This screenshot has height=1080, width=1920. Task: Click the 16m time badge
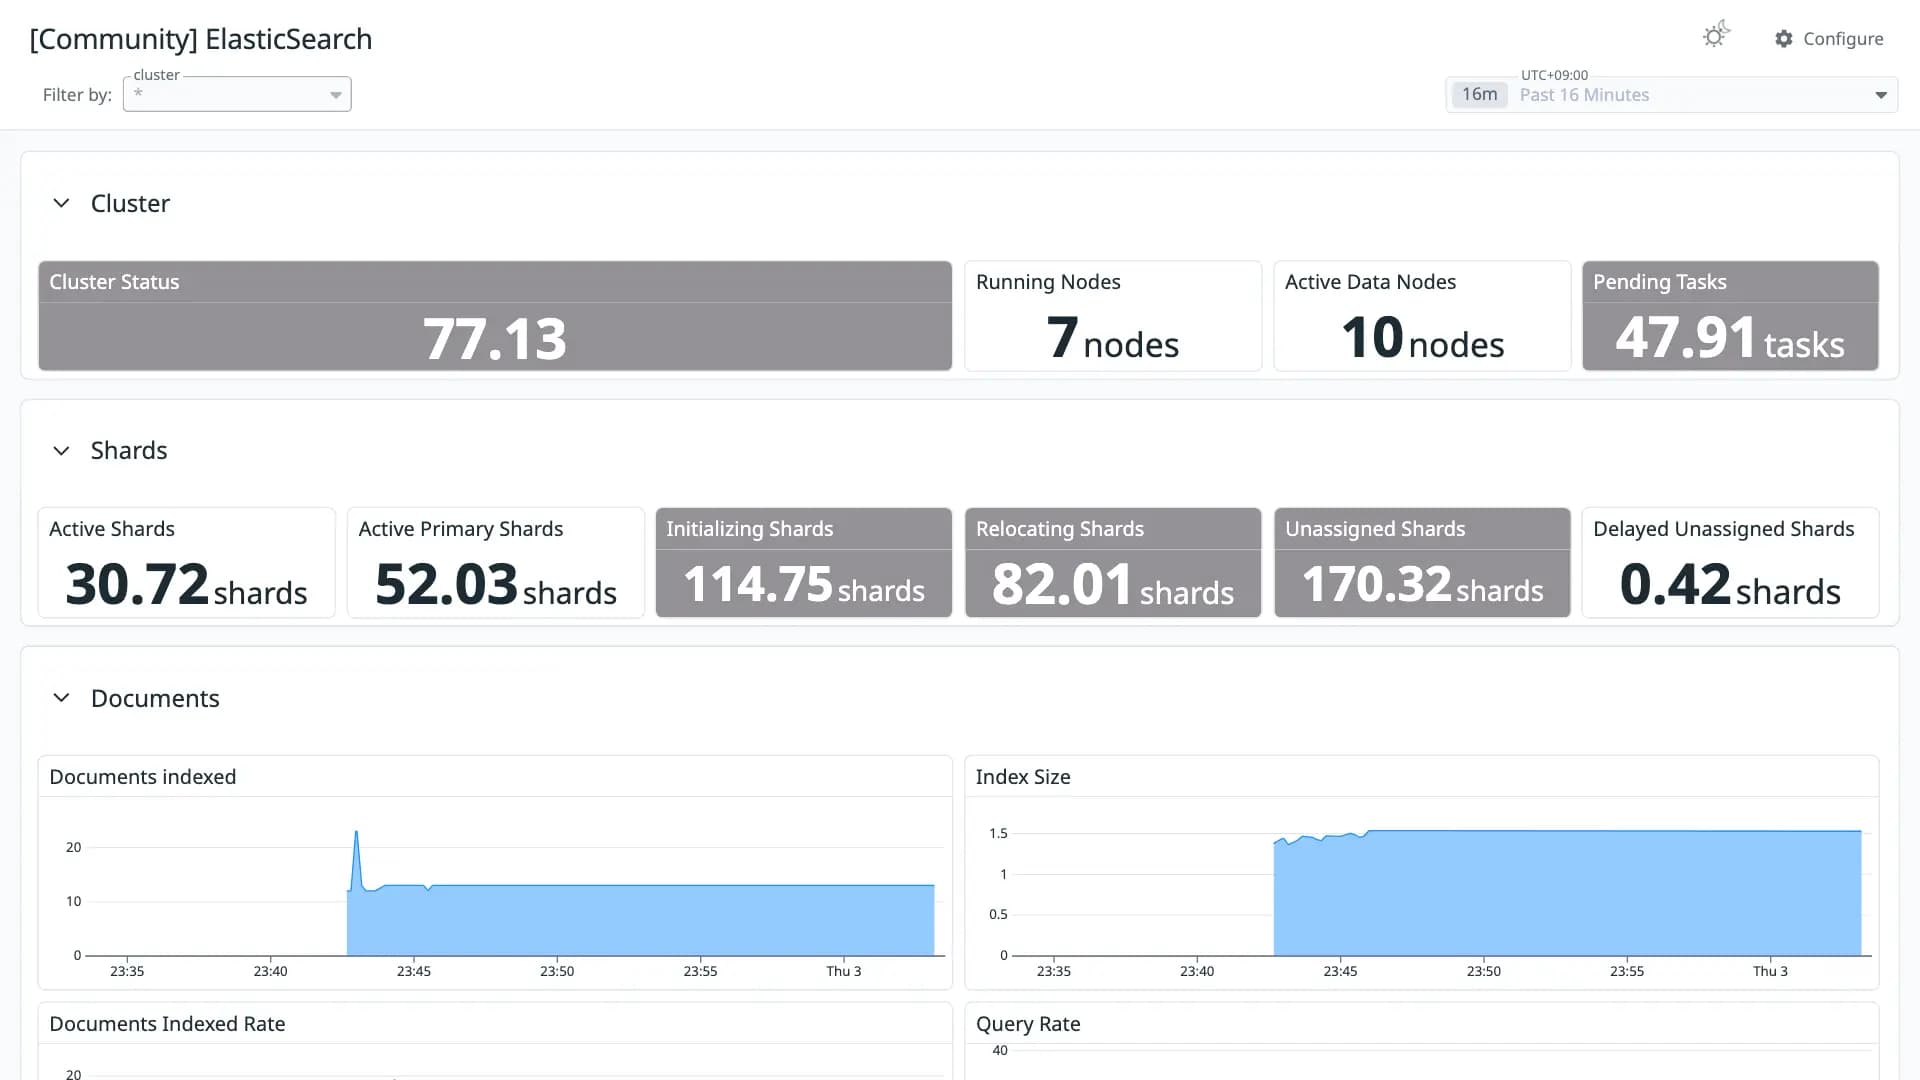coord(1479,94)
